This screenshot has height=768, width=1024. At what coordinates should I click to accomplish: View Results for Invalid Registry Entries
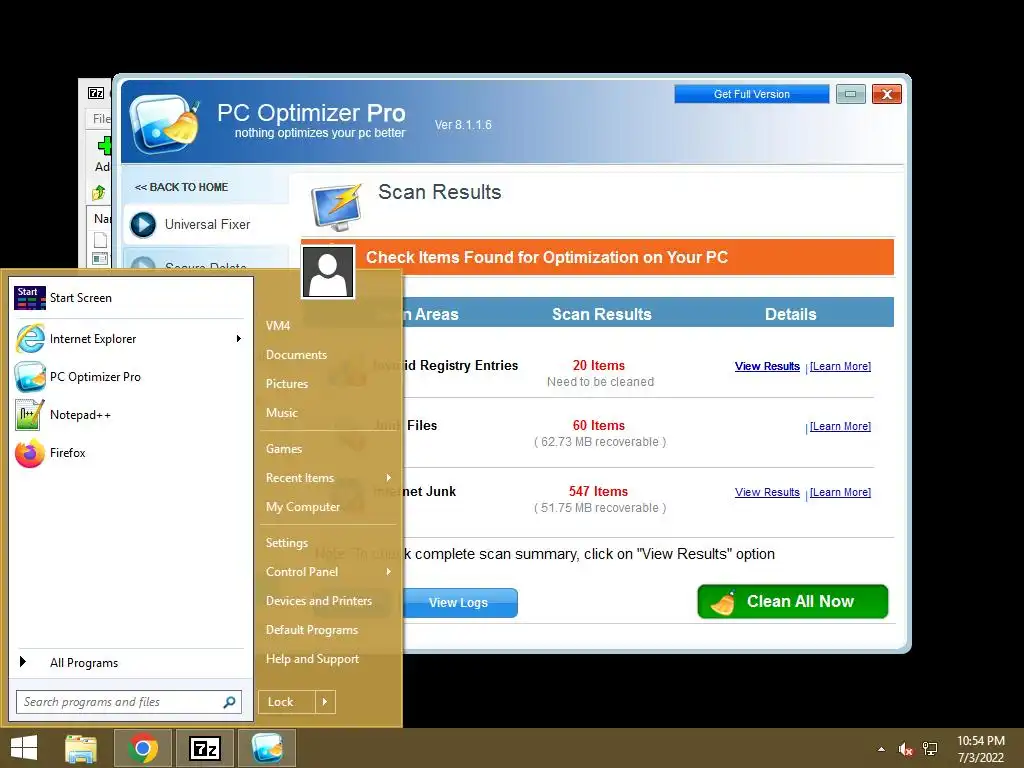767,366
